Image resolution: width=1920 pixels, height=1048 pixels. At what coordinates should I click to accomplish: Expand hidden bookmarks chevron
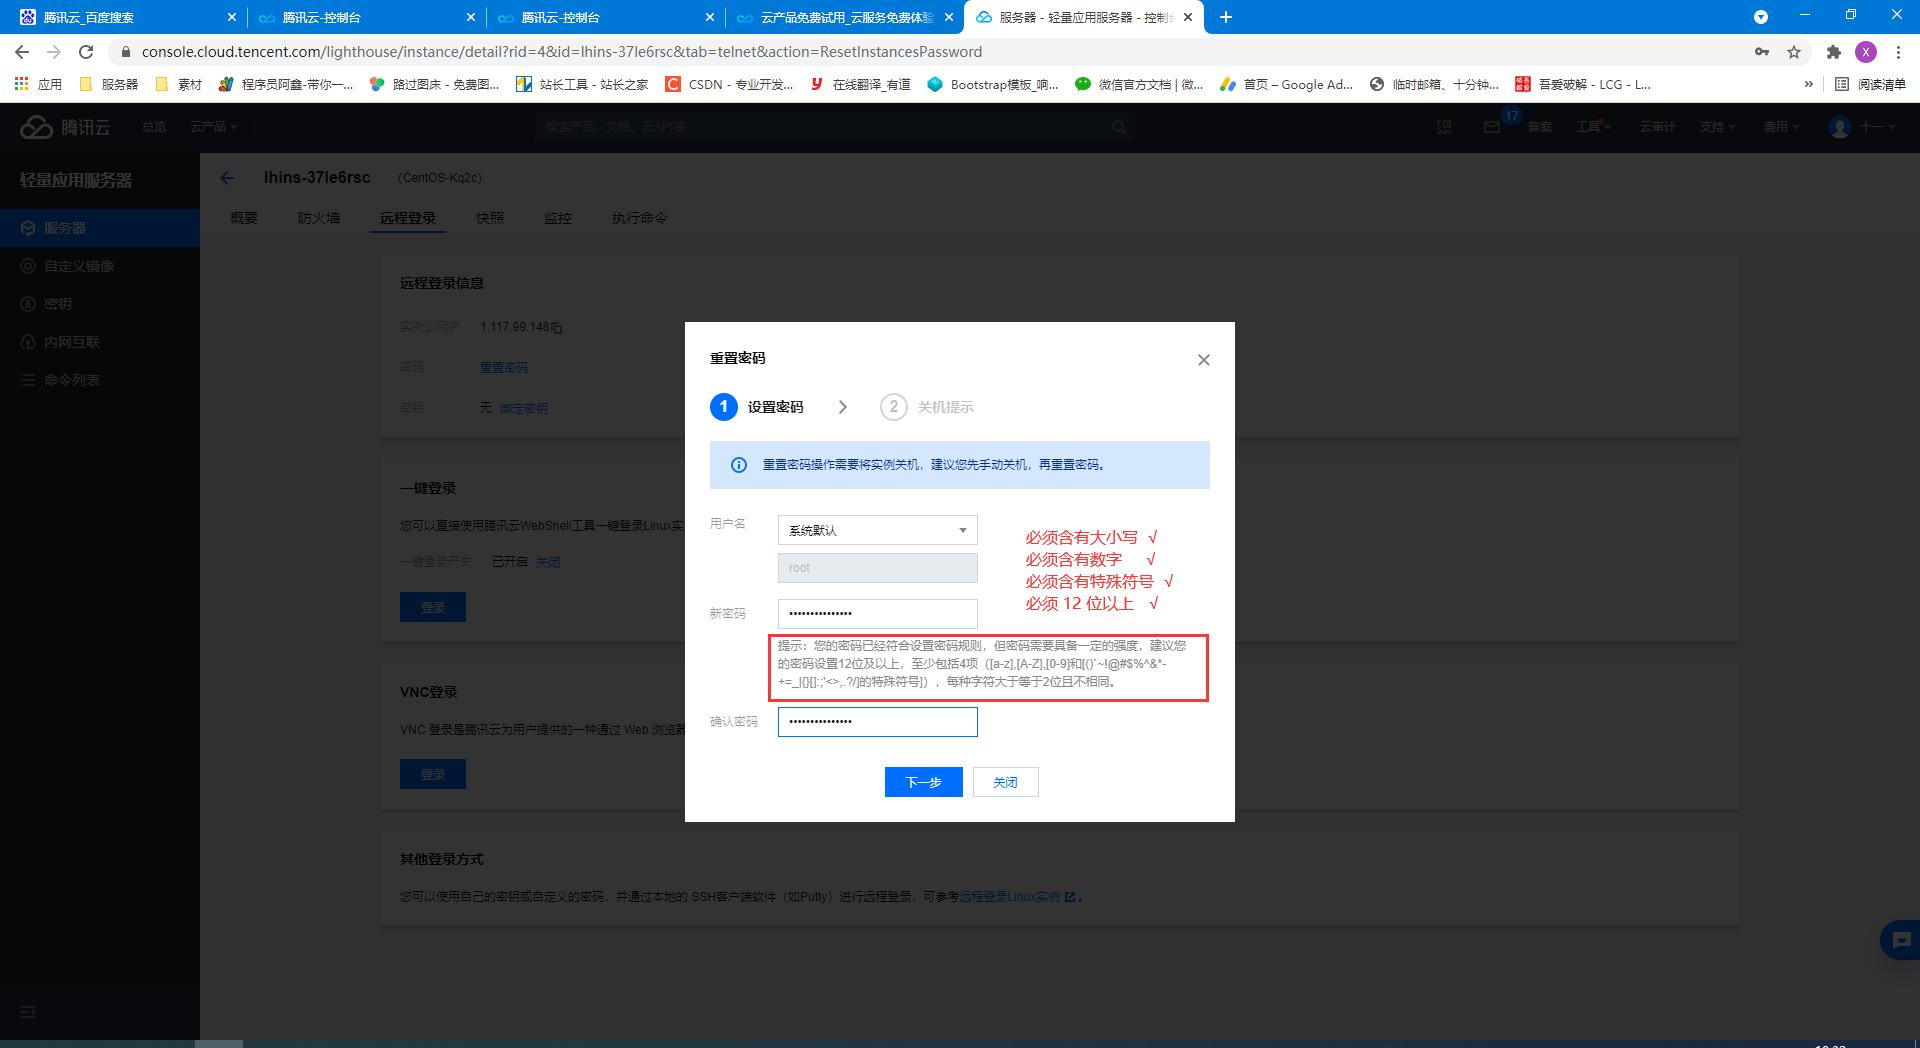[1808, 85]
